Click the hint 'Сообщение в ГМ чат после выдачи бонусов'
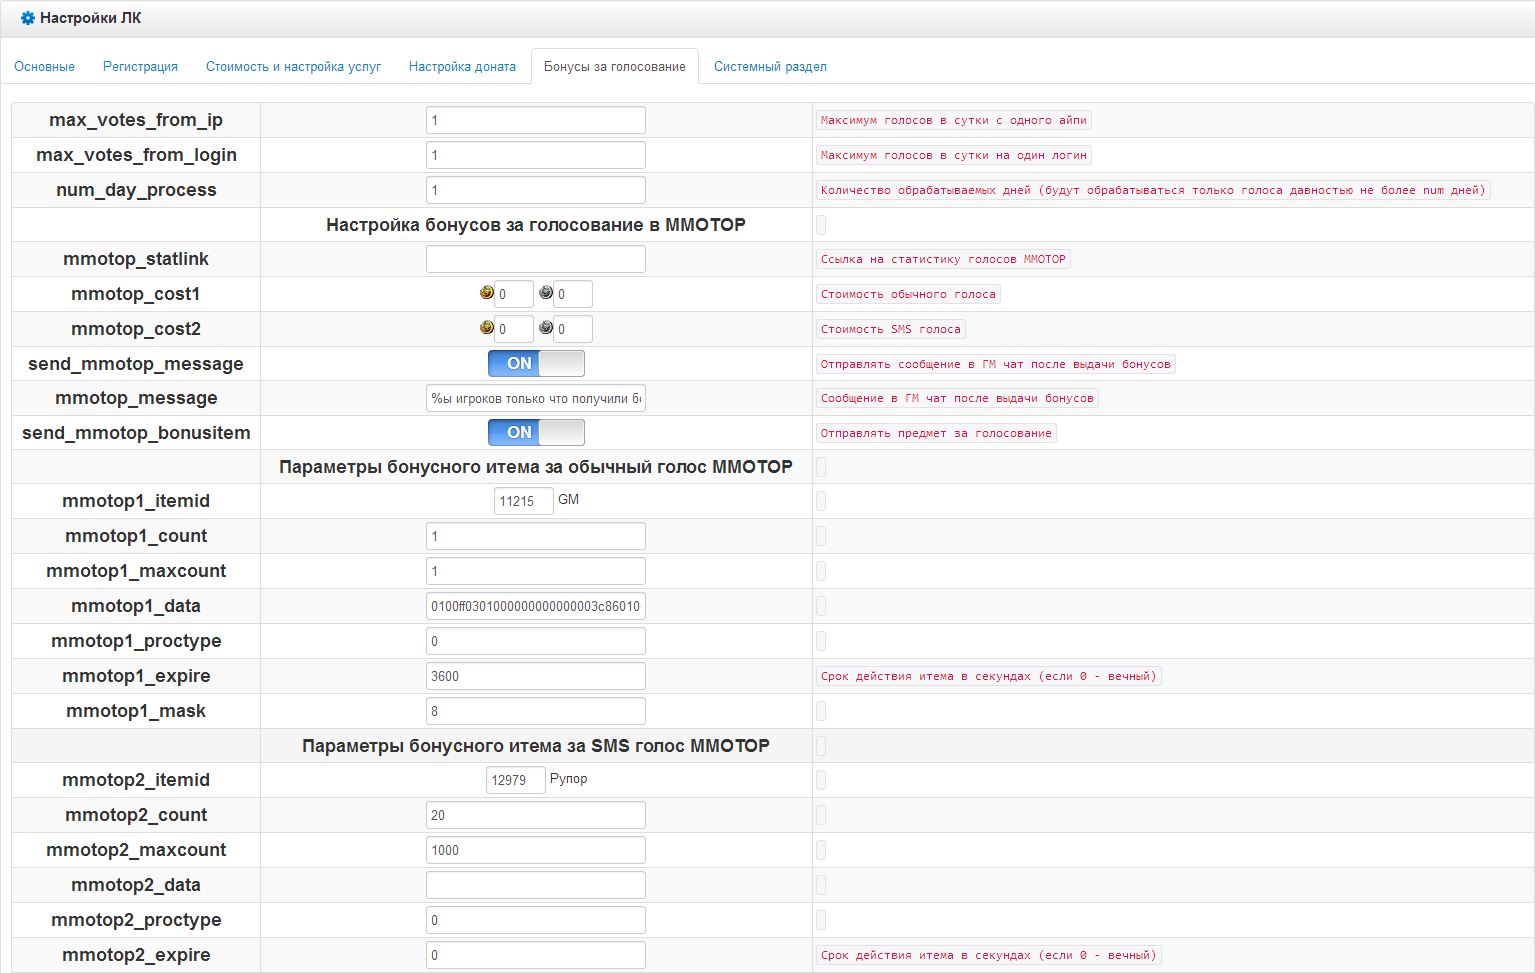The width and height of the screenshot is (1535, 973). click(x=957, y=398)
